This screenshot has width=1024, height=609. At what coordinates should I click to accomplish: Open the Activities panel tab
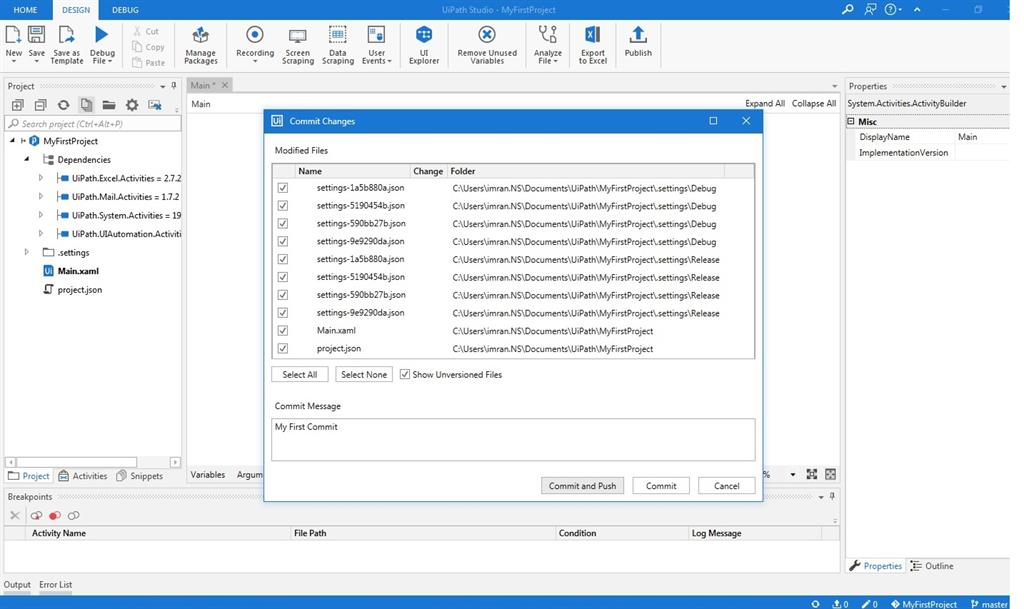coord(83,476)
